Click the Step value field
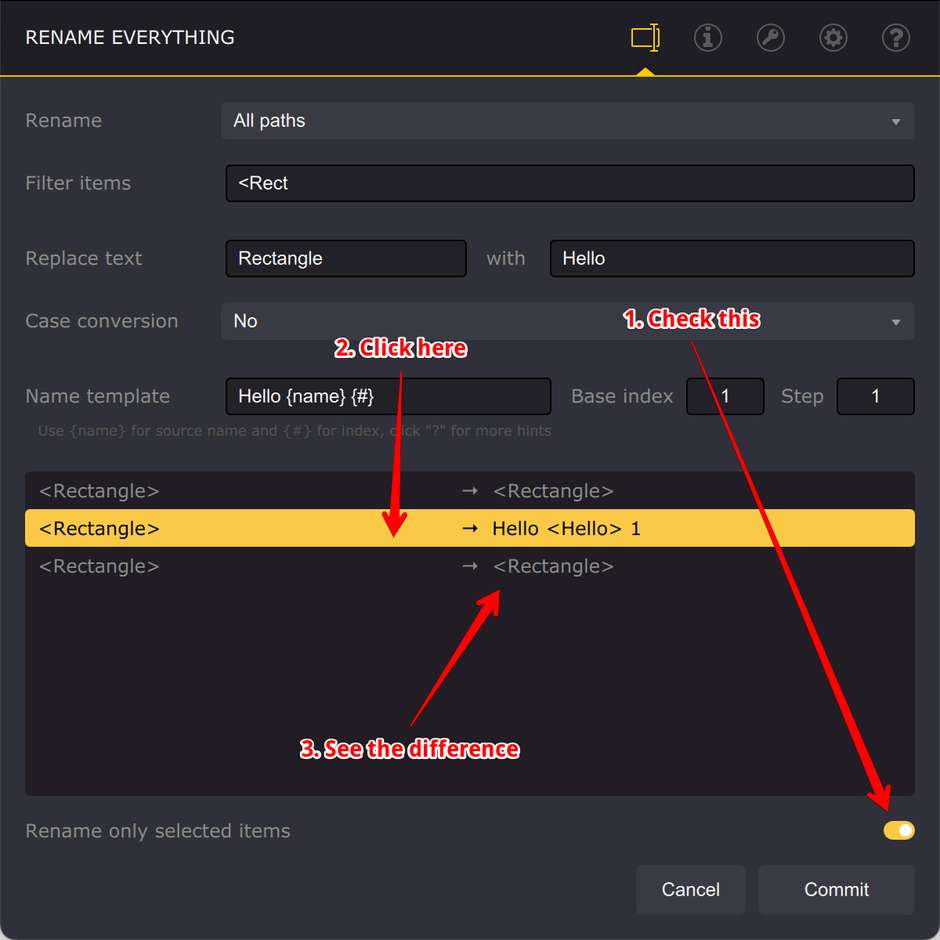Viewport: 940px width, 940px height. click(875, 396)
